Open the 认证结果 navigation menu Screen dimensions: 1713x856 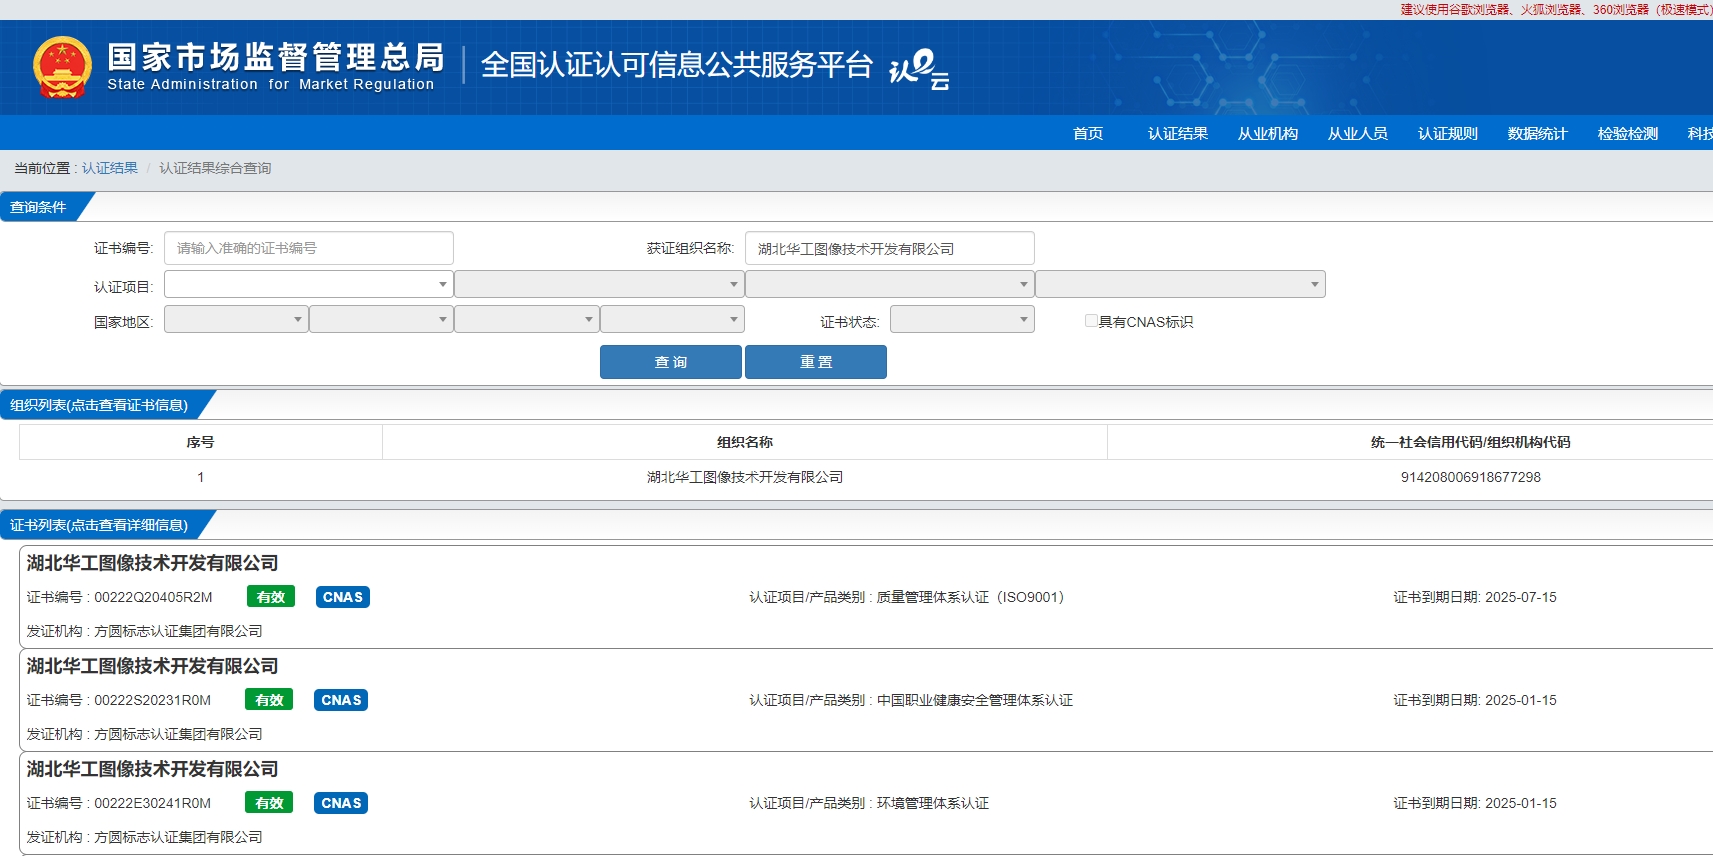point(1178,133)
